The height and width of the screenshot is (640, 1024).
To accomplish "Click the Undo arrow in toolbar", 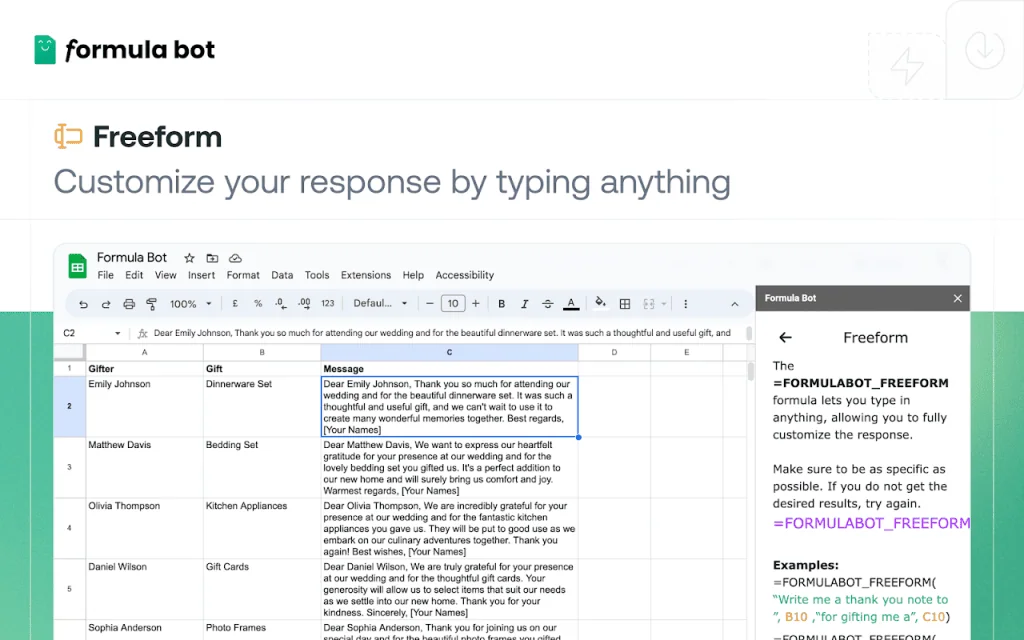I will pos(83,304).
